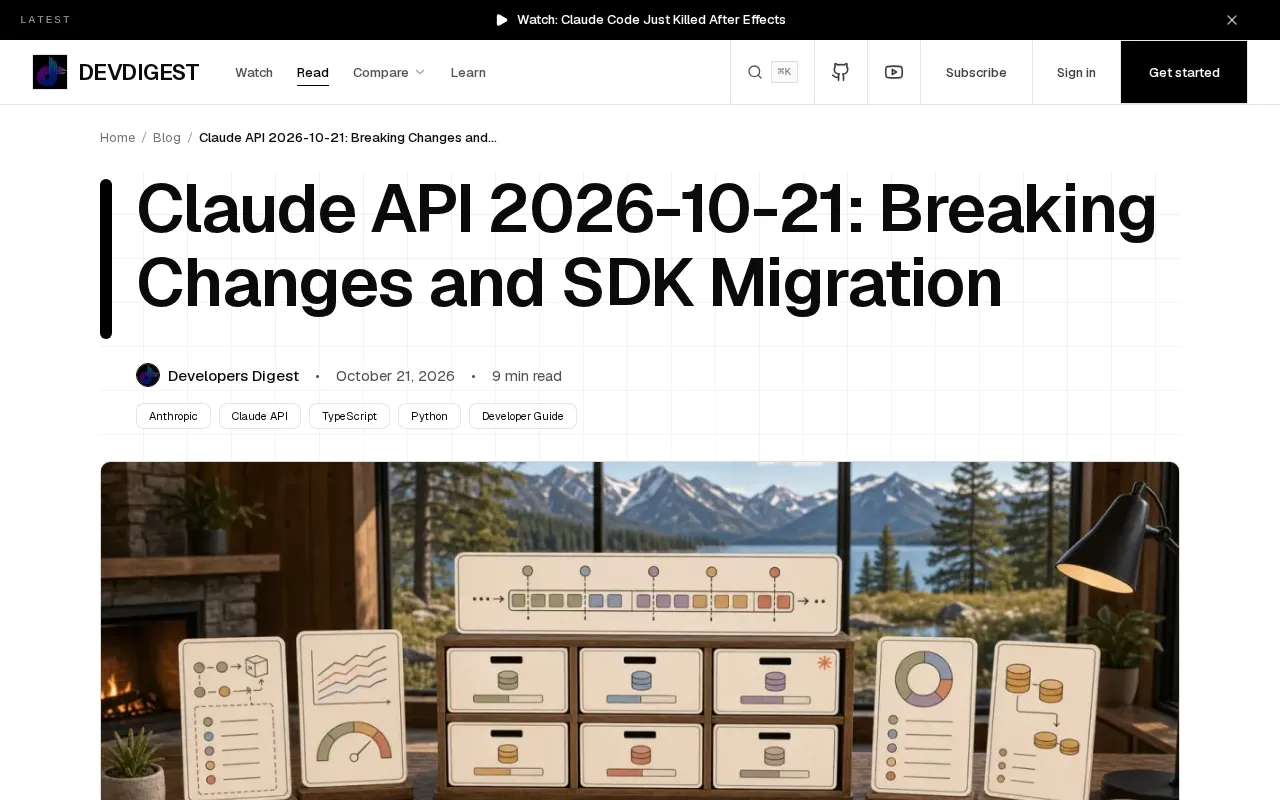Select the TypeScript tag
Image resolution: width=1280 pixels, height=800 pixels.
(x=349, y=416)
